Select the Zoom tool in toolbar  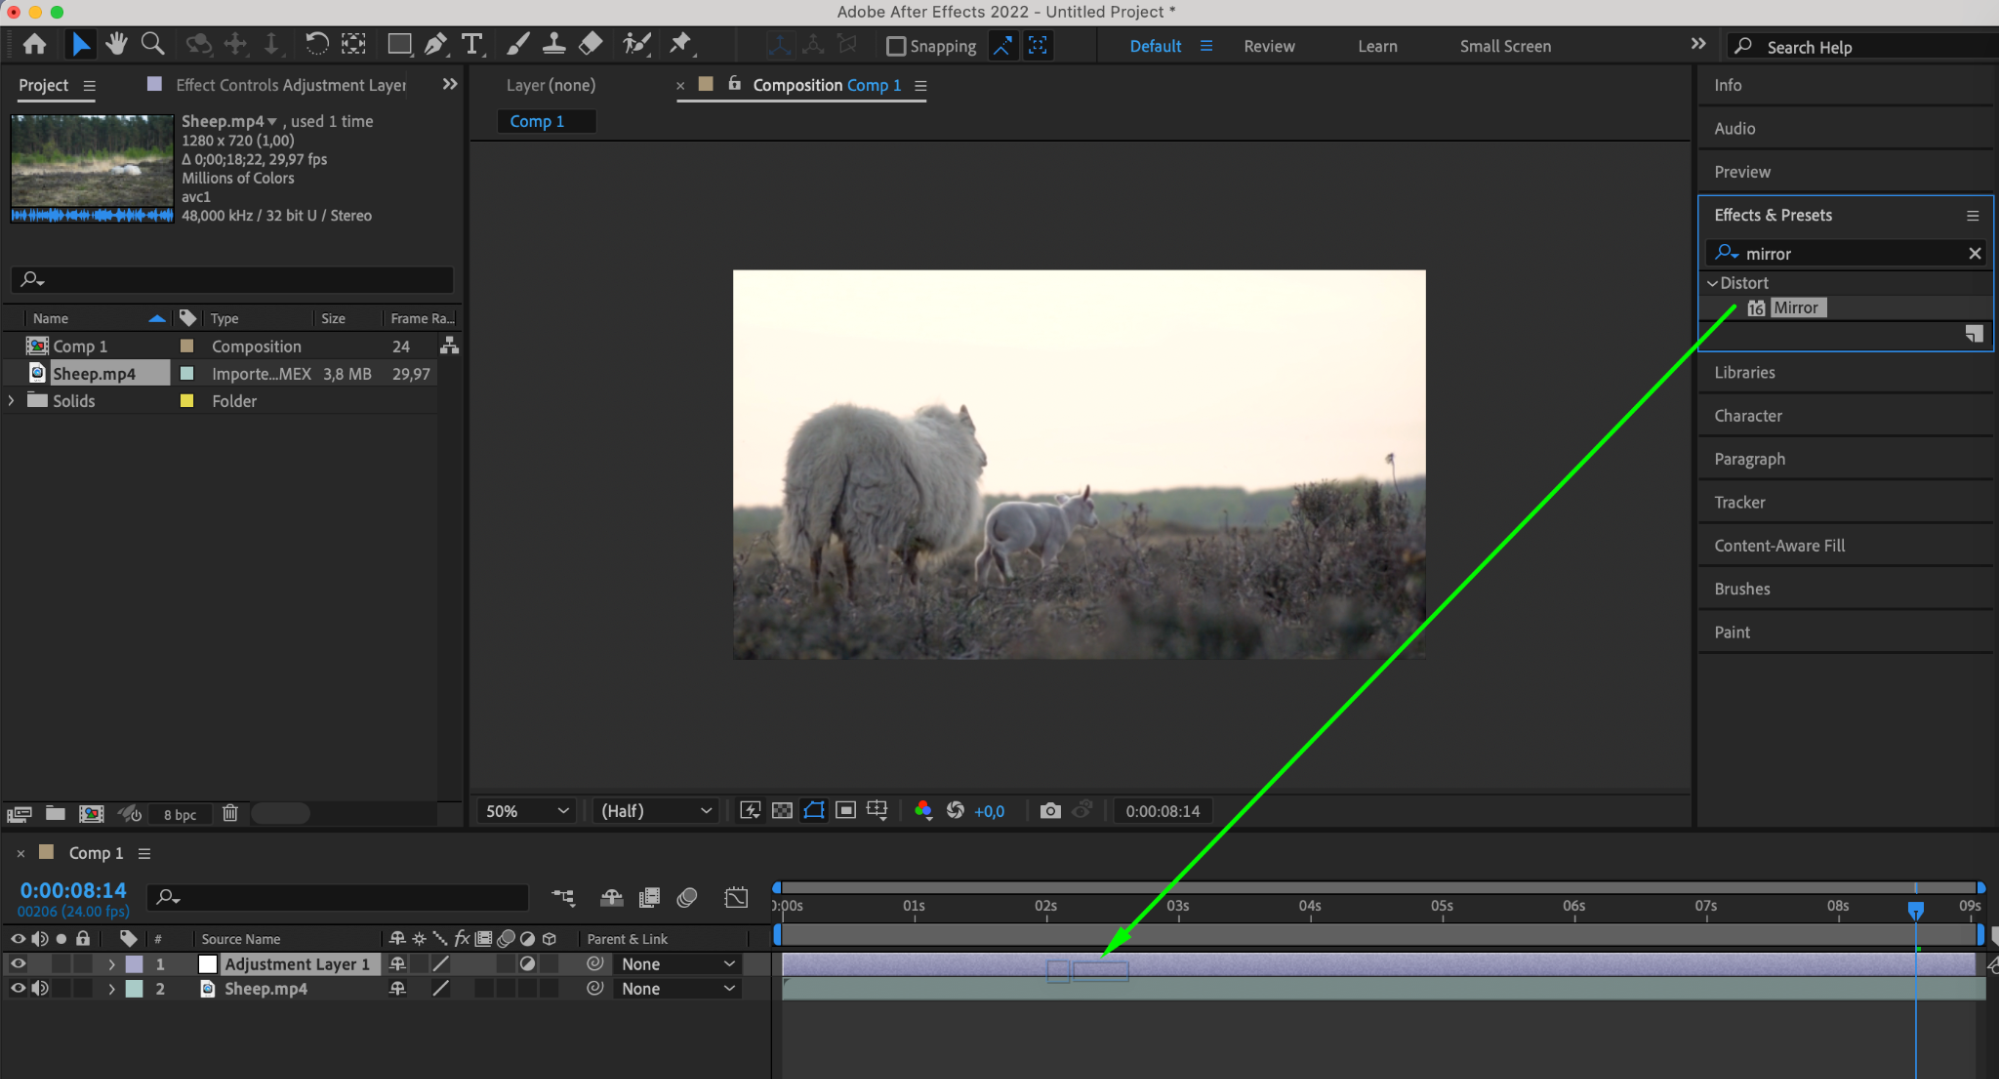[153, 44]
